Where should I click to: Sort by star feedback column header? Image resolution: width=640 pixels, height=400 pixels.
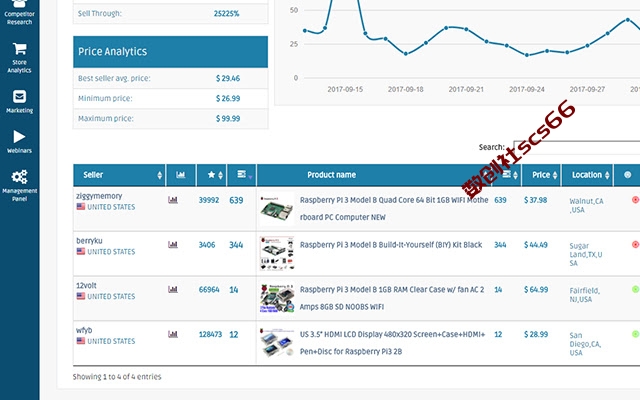point(211,175)
